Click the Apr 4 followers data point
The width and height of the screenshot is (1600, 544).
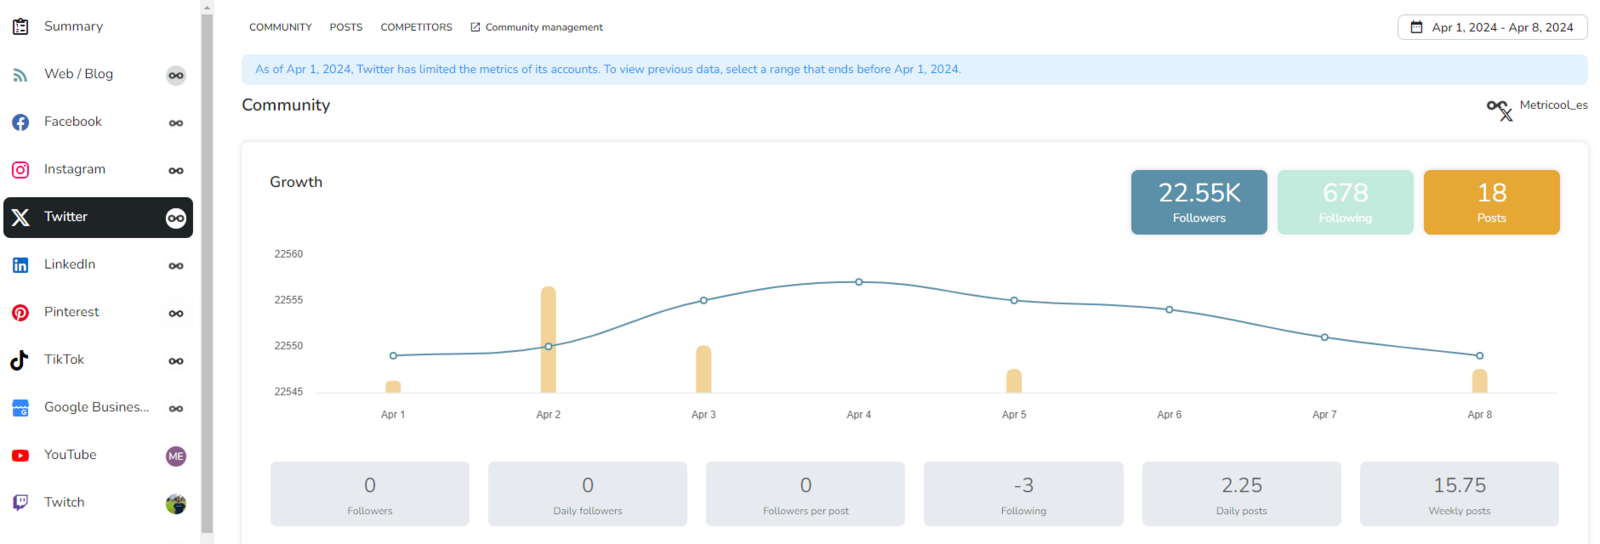(859, 282)
